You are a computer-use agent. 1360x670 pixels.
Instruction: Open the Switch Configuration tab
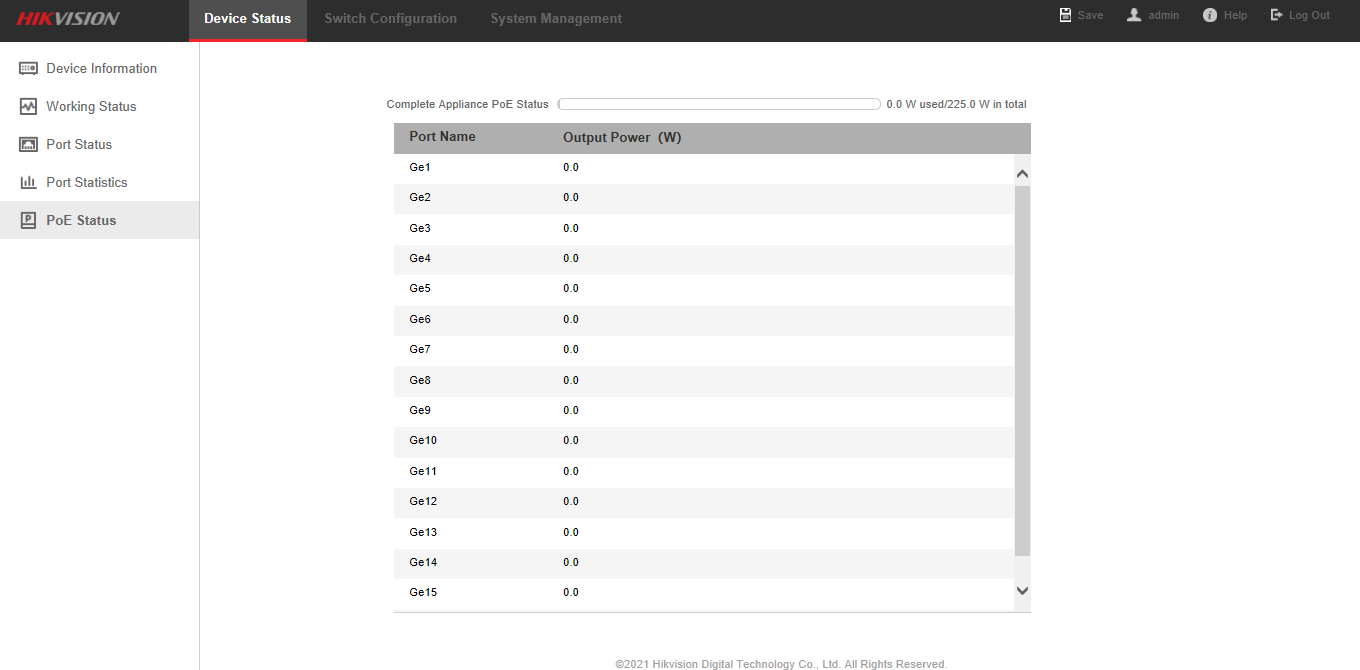tap(390, 19)
